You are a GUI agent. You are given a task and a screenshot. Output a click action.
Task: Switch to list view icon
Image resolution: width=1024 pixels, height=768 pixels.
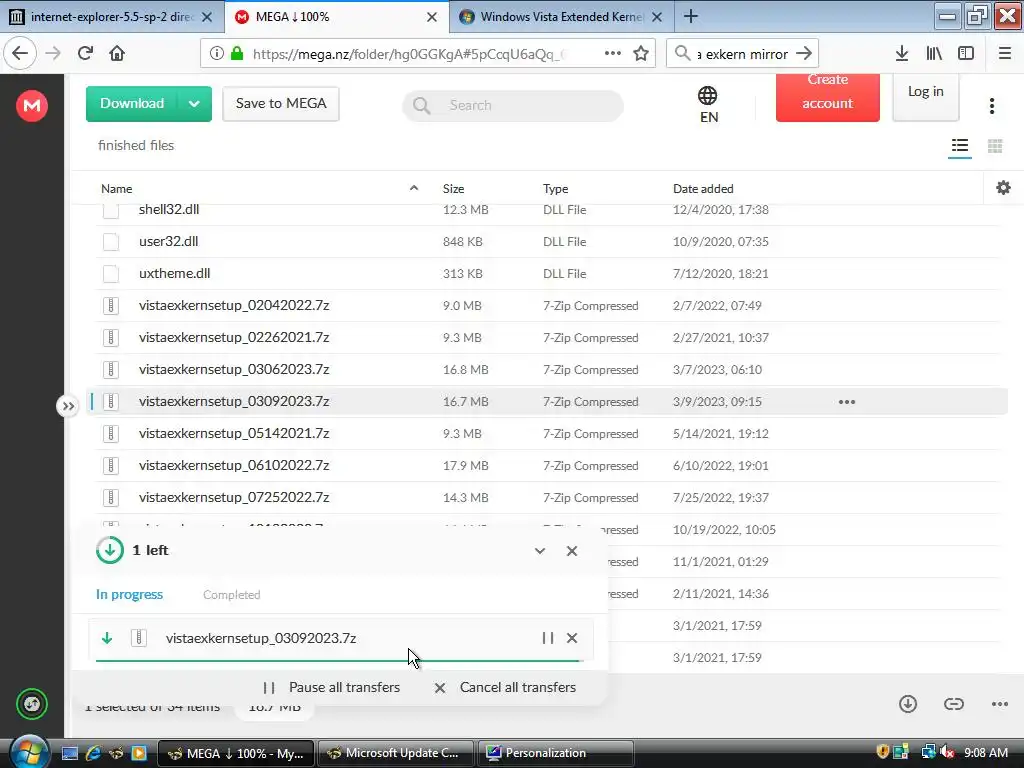click(x=959, y=146)
